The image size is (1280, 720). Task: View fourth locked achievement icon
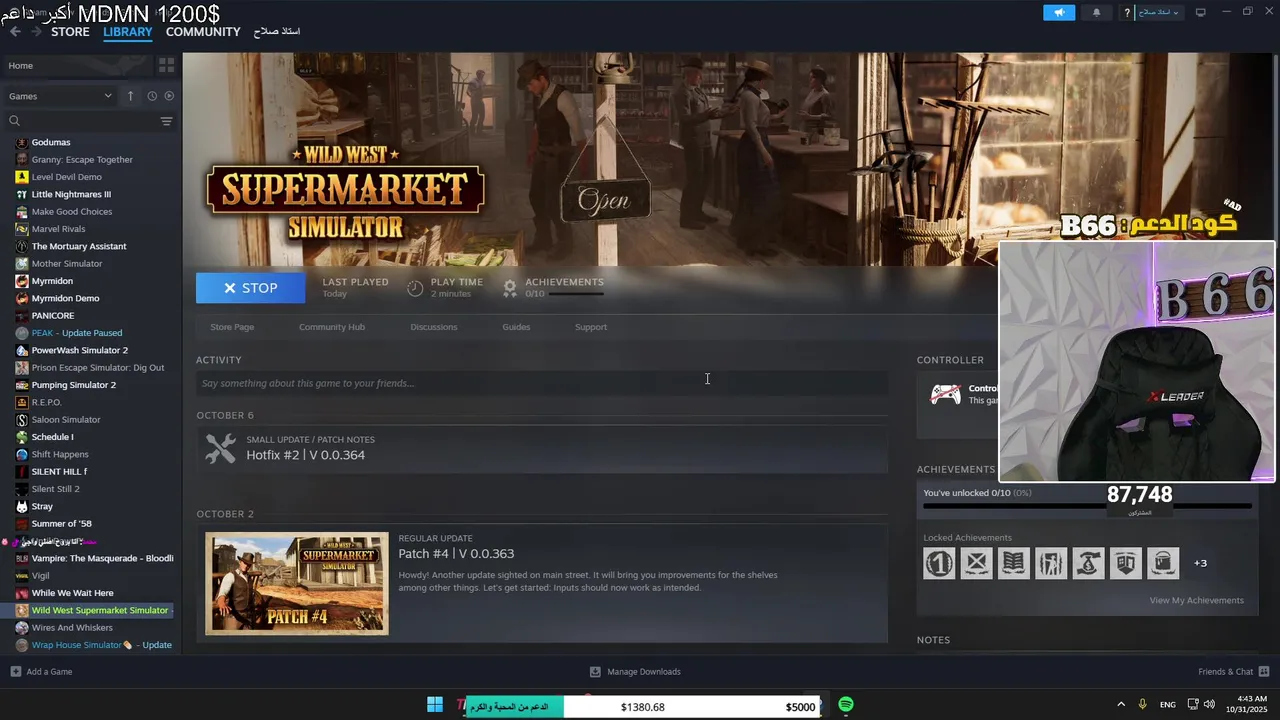(x=1051, y=563)
